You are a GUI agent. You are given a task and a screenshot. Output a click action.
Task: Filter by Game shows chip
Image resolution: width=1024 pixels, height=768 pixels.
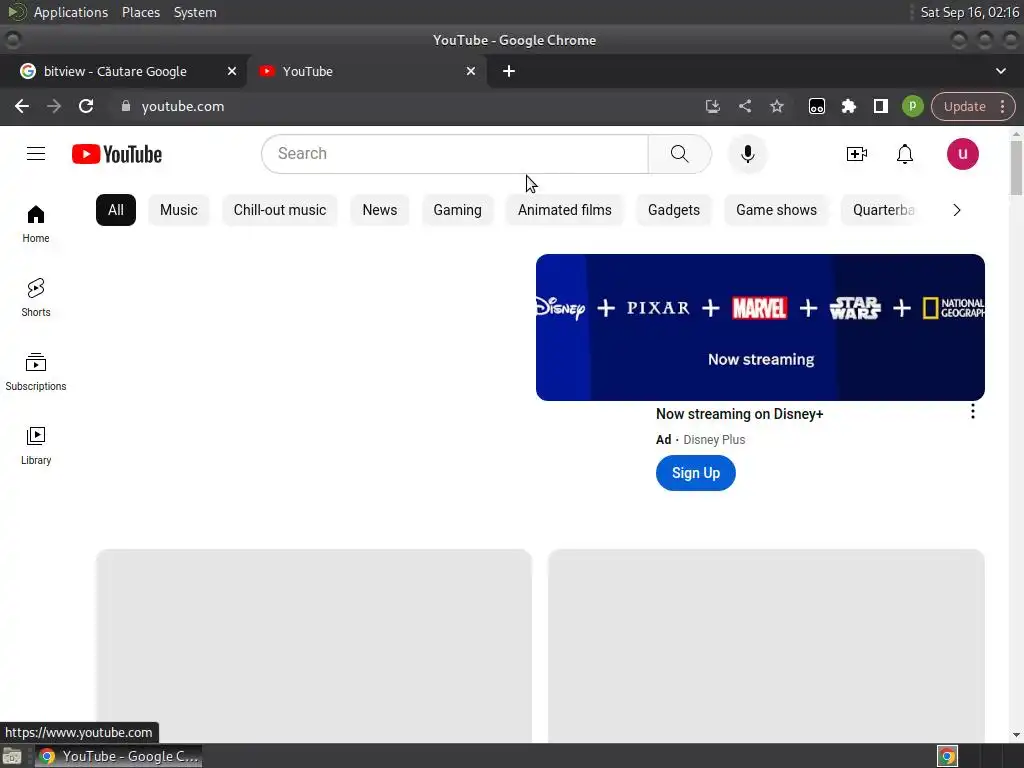(x=776, y=210)
